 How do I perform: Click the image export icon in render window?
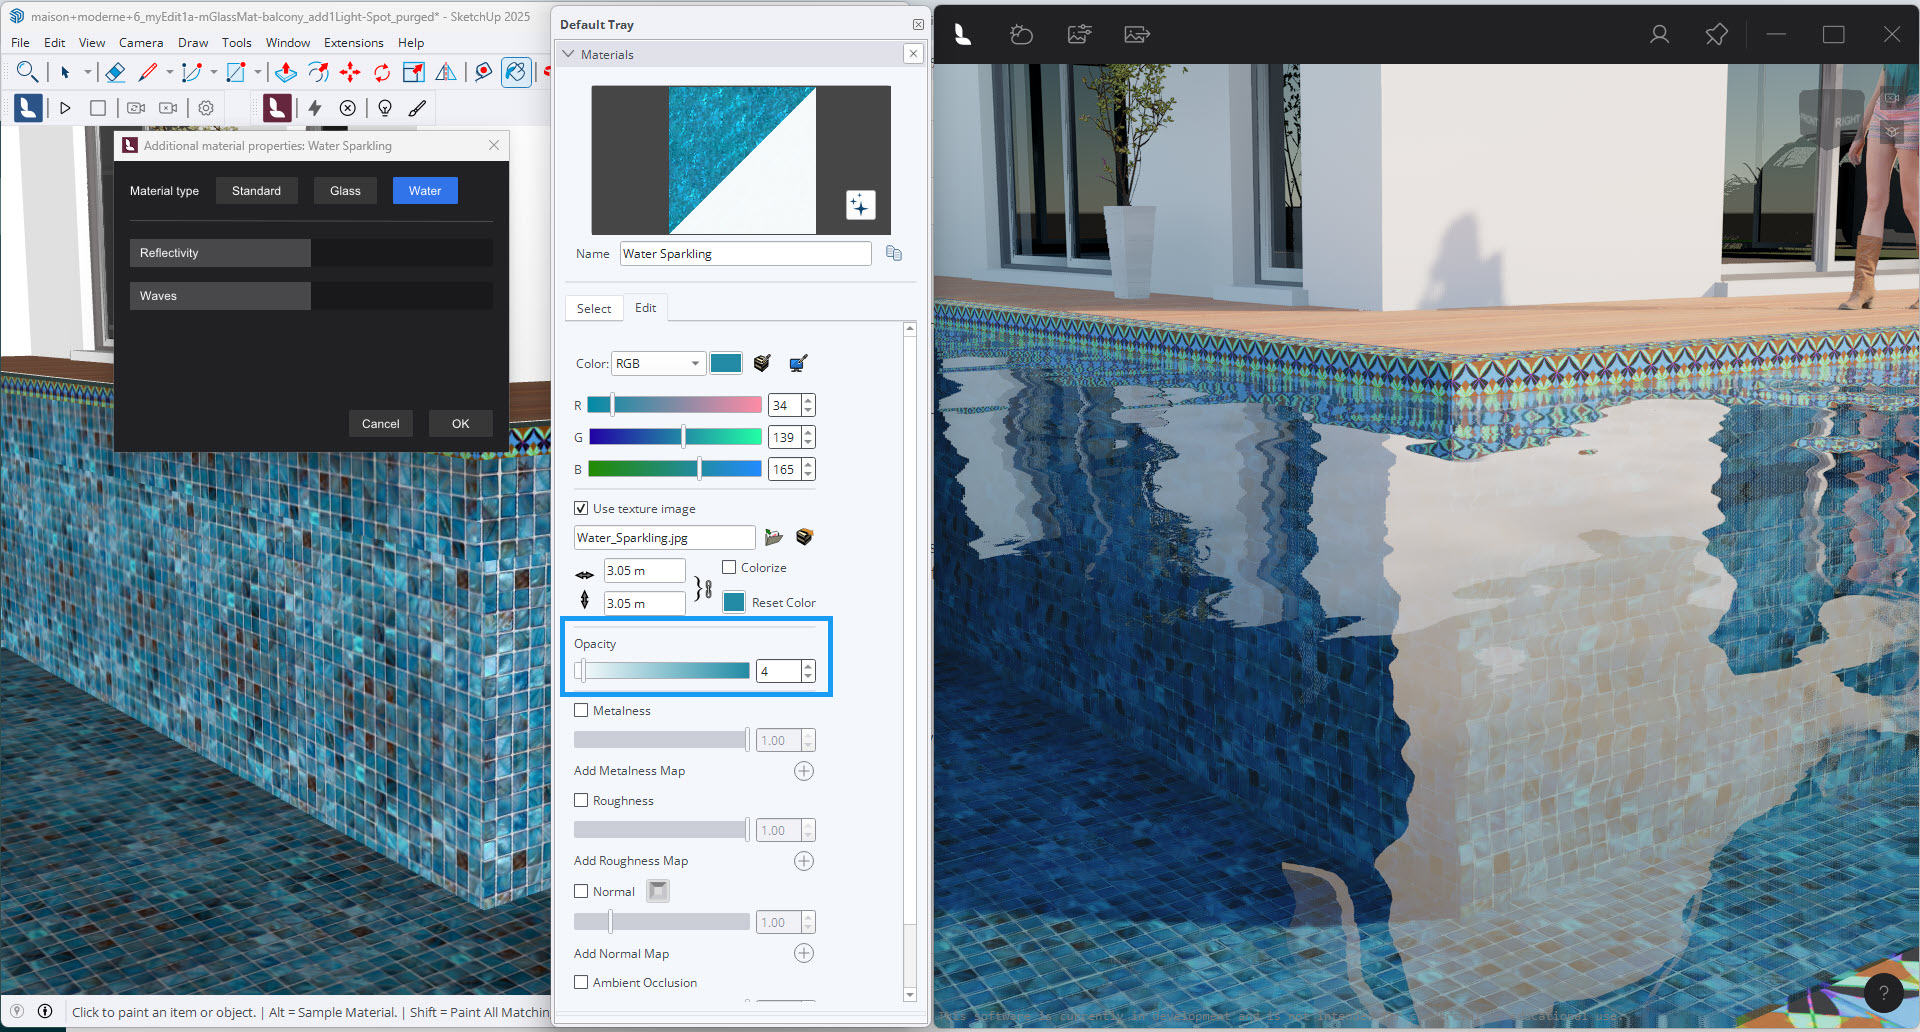point(1136,34)
